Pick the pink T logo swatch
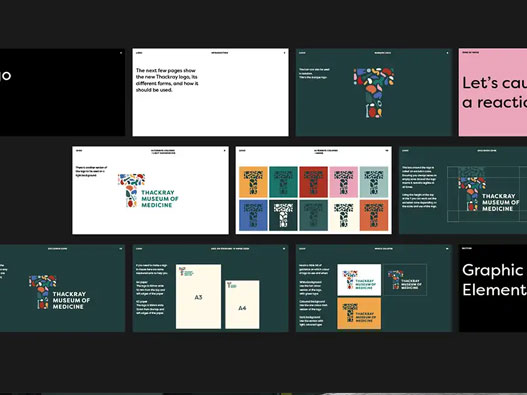 click(x=343, y=182)
